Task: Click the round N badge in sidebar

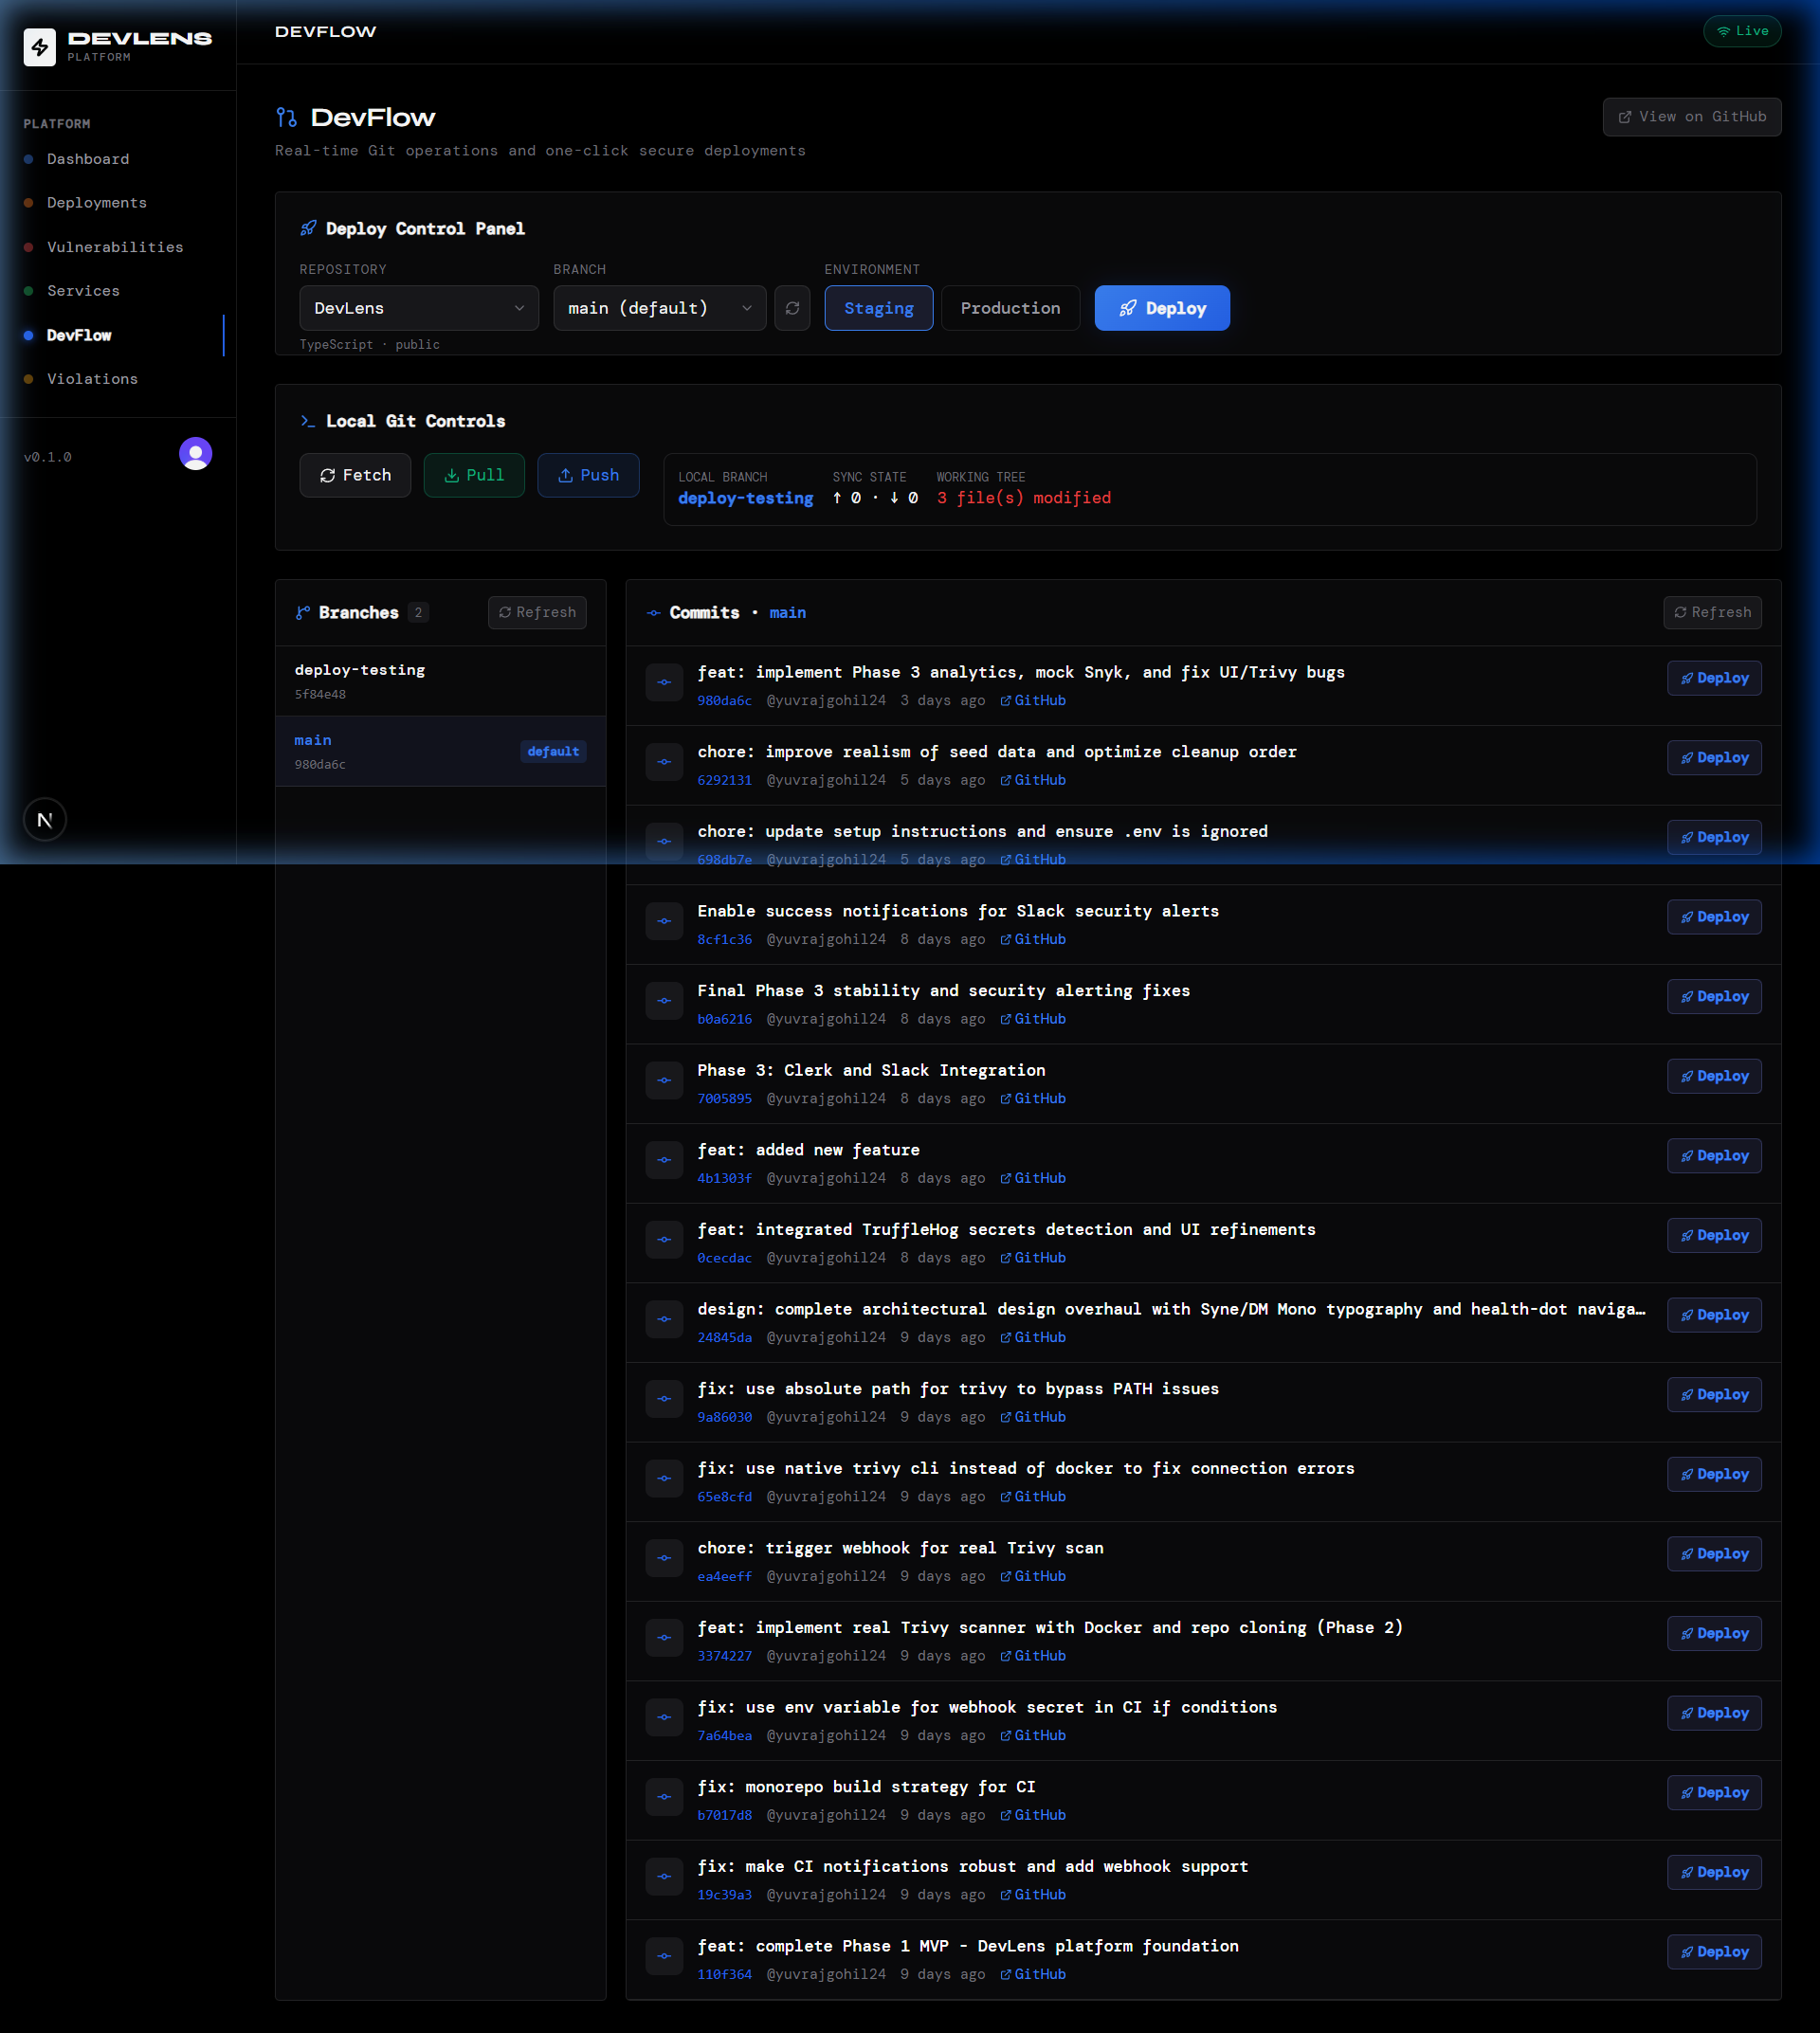Action: (x=45, y=820)
